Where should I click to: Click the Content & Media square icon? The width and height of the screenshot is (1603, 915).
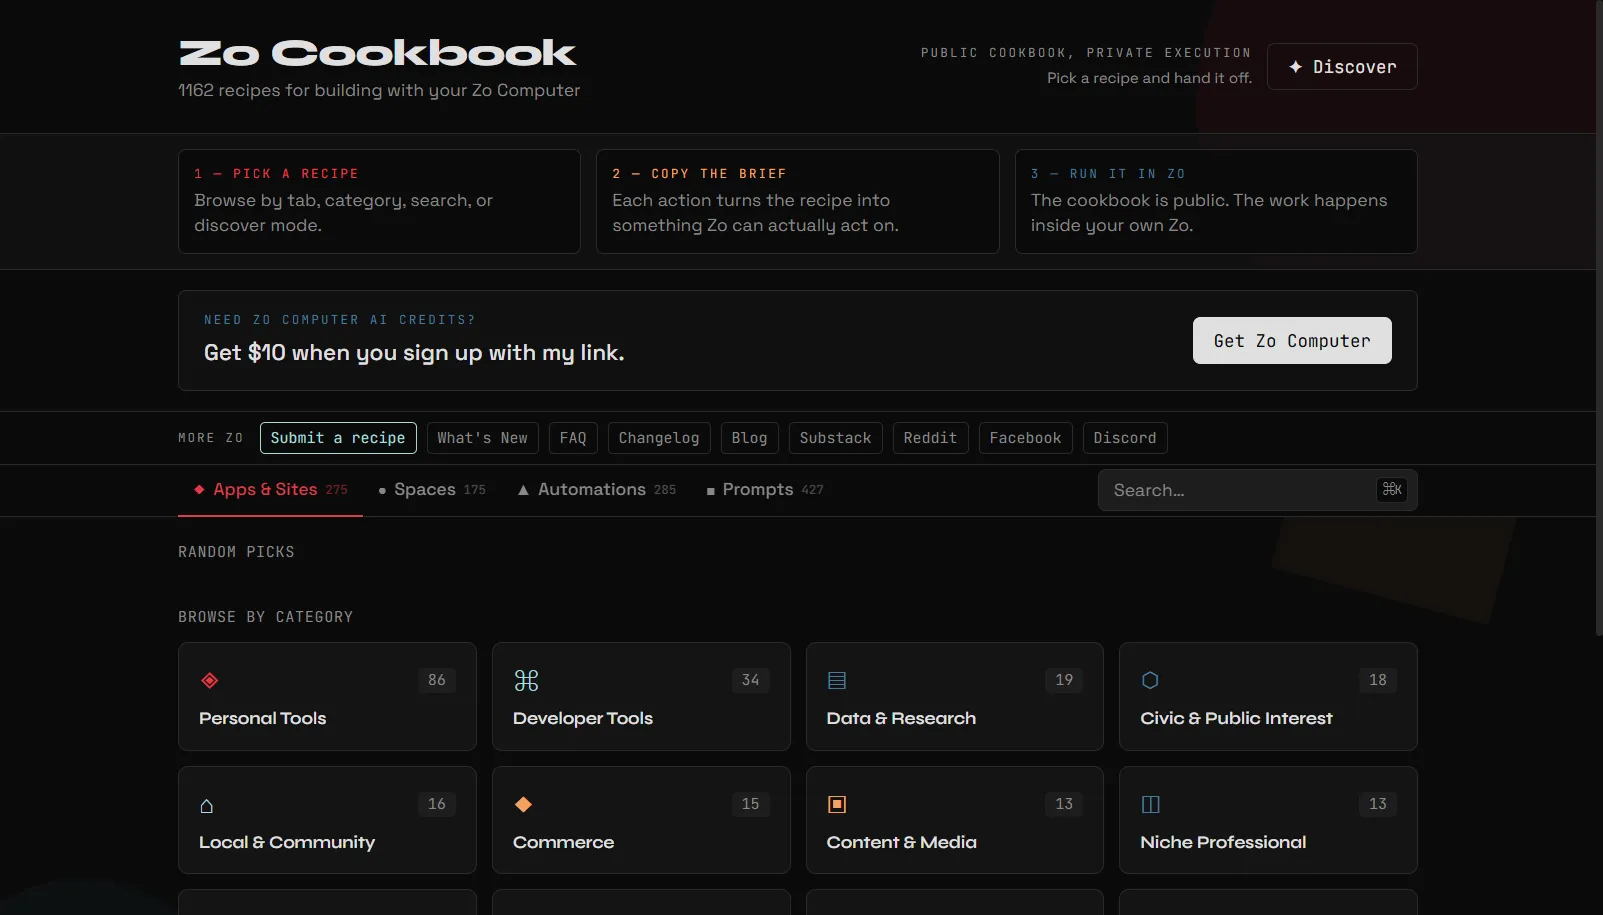(x=837, y=804)
